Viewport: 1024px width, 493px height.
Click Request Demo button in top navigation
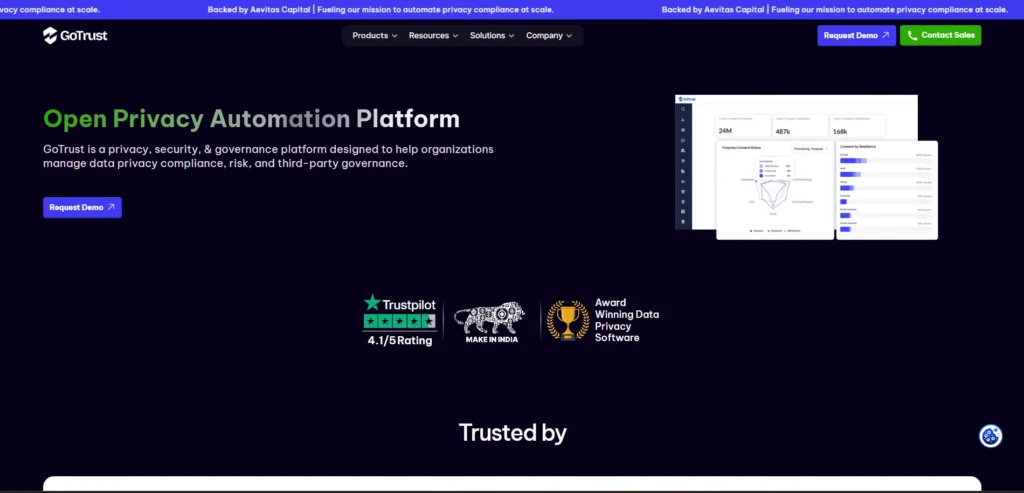(856, 35)
